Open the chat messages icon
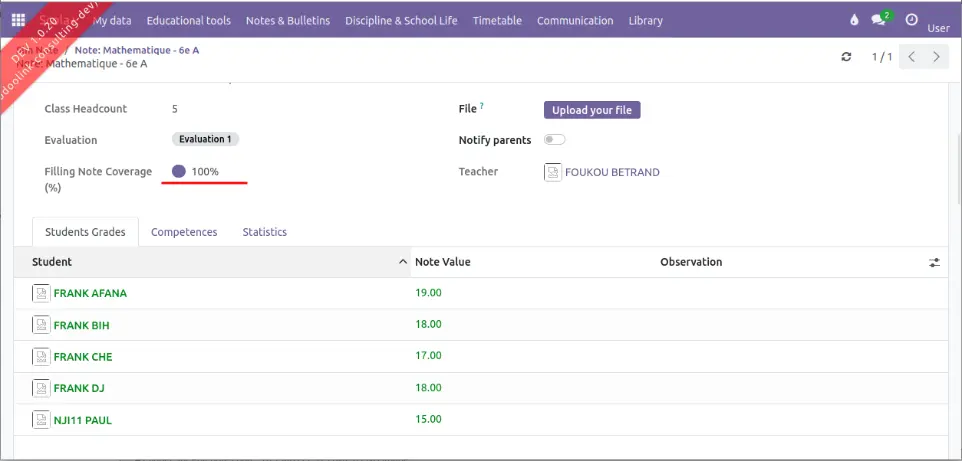The width and height of the screenshot is (962, 461). 881,20
